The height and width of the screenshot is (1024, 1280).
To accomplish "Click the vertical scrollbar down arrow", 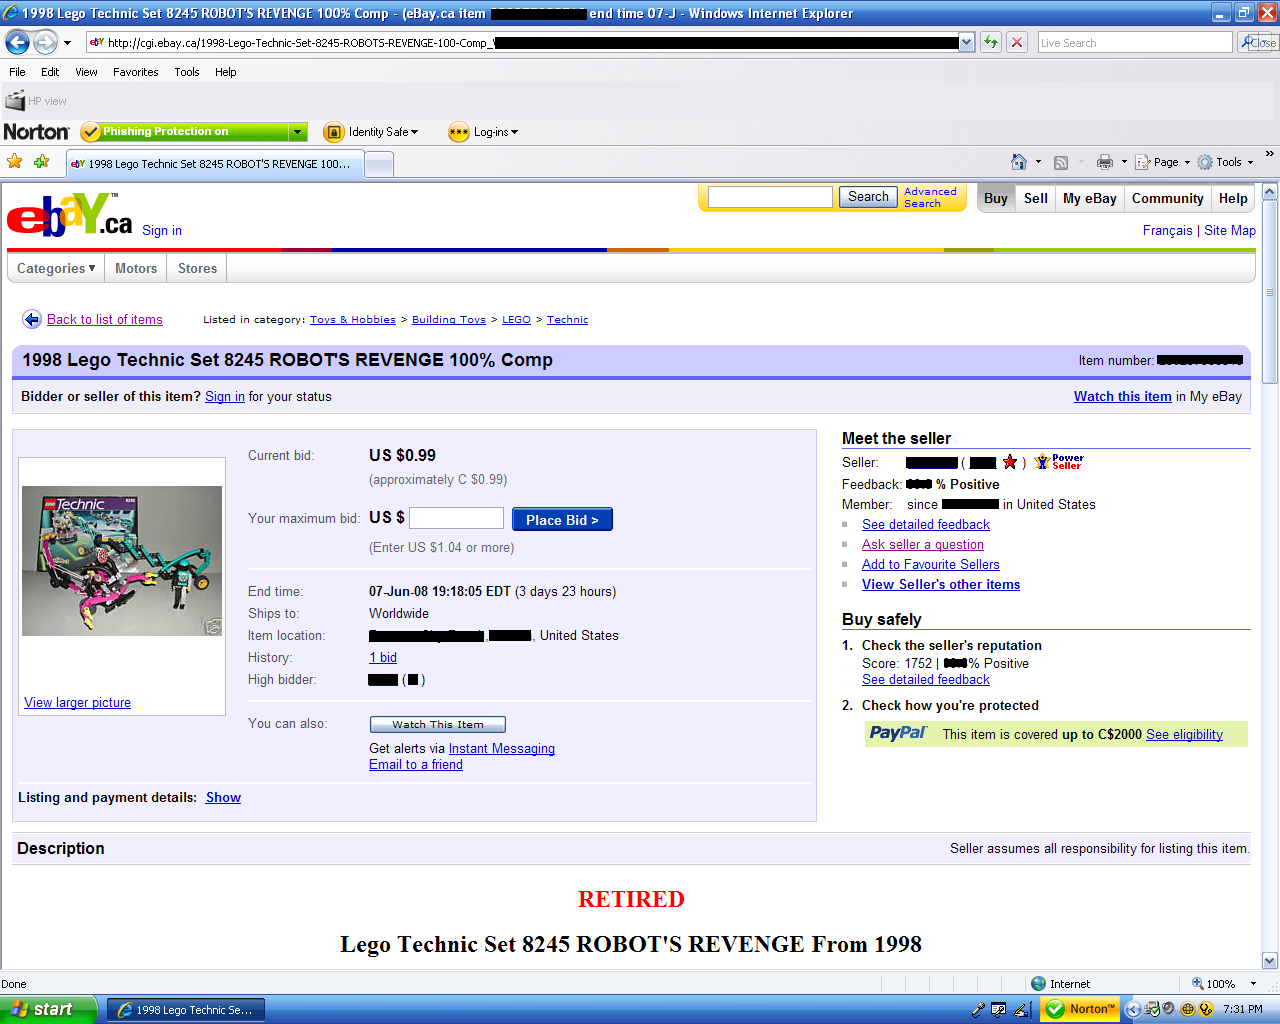I will click(1270, 961).
